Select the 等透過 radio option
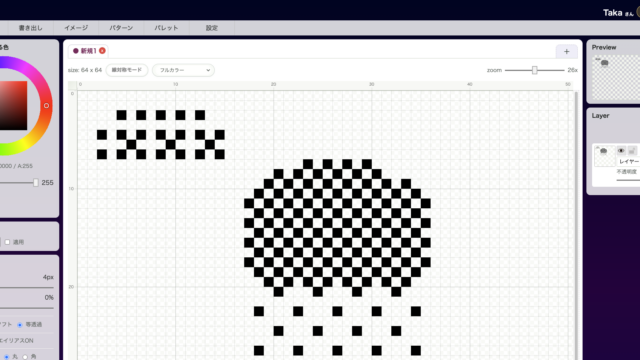Viewport: 640px width, 360px height. click(x=20, y=325)
